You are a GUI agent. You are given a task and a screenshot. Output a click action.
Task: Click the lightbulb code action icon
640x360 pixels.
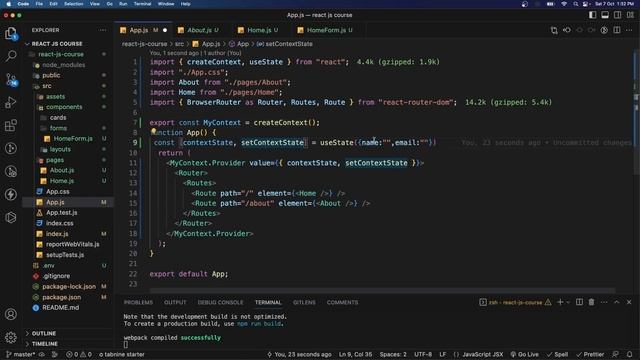153,131
